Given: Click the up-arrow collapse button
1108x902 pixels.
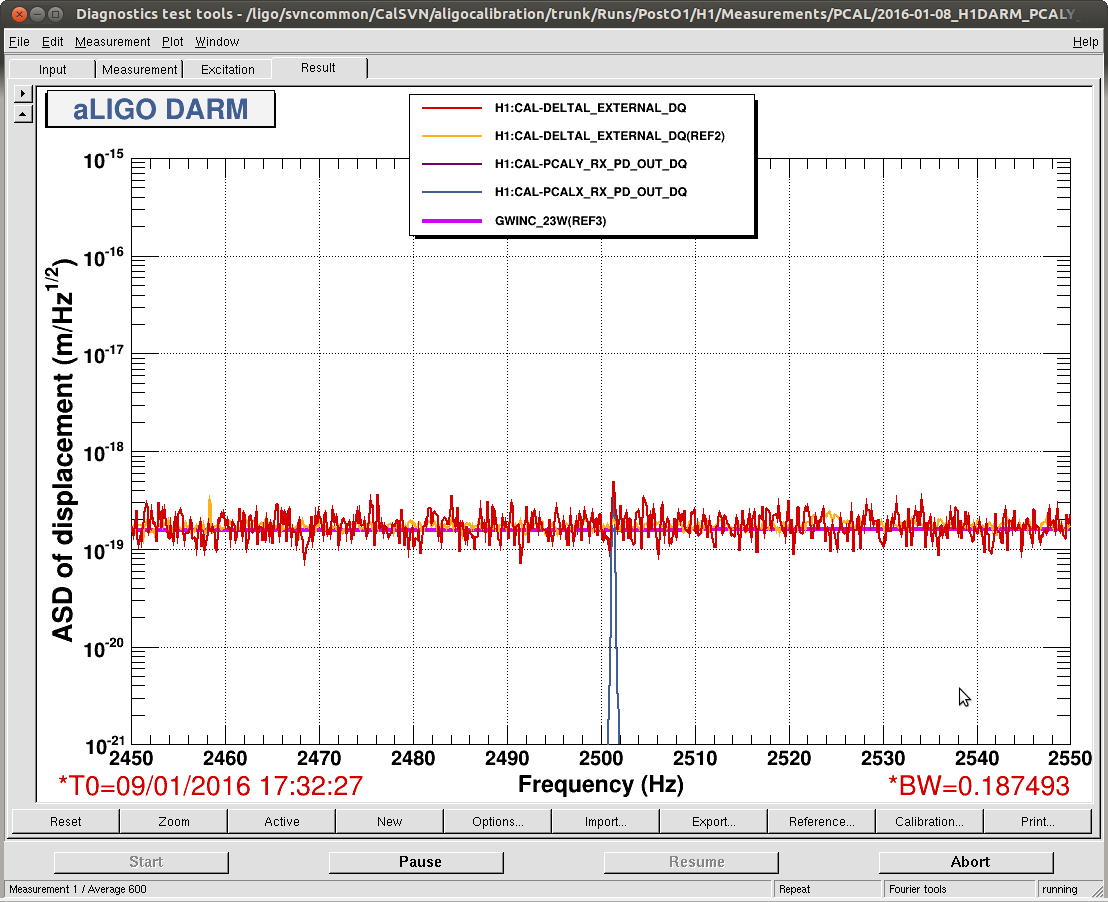Looking at the screenshot, I should (23, 114).
